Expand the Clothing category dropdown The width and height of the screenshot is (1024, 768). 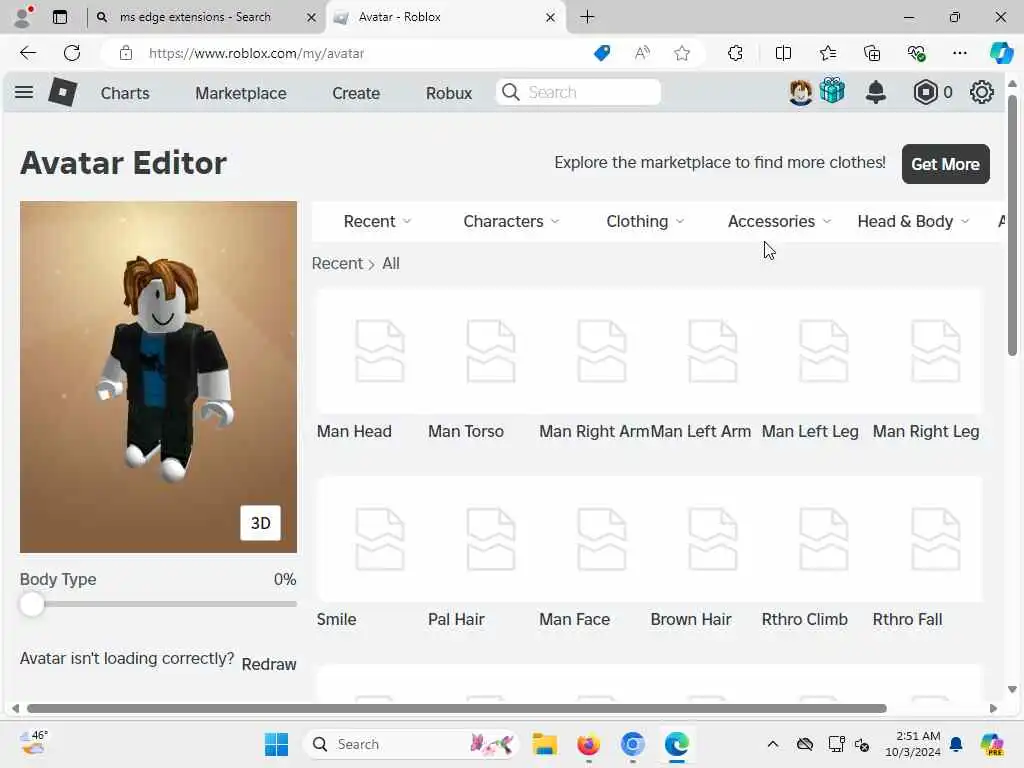click(645, 221)
